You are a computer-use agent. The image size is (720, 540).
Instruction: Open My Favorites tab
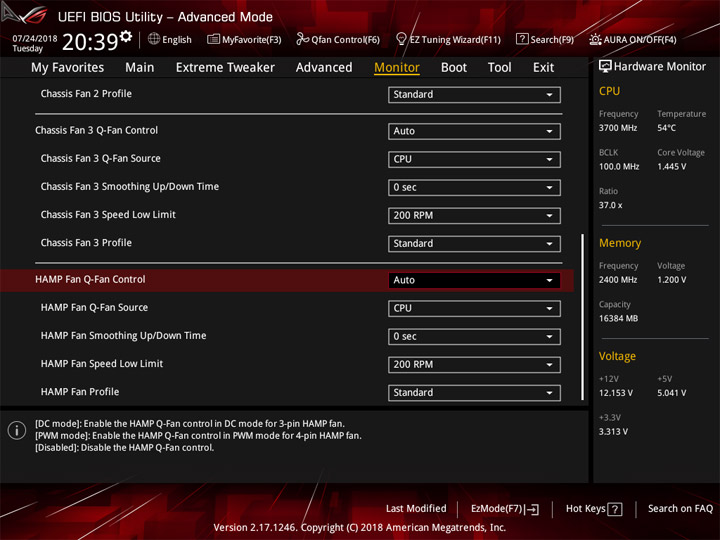click(68, 68)
